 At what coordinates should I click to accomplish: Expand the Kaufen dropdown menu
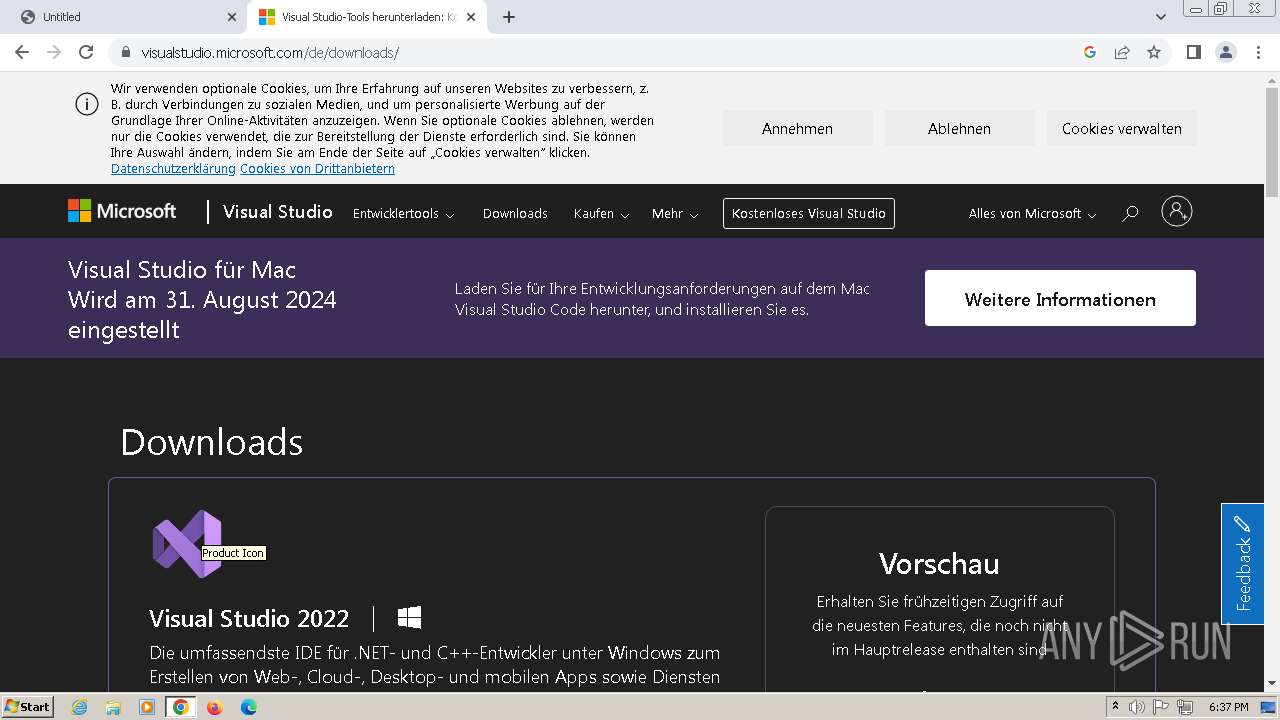coord(601,214)
